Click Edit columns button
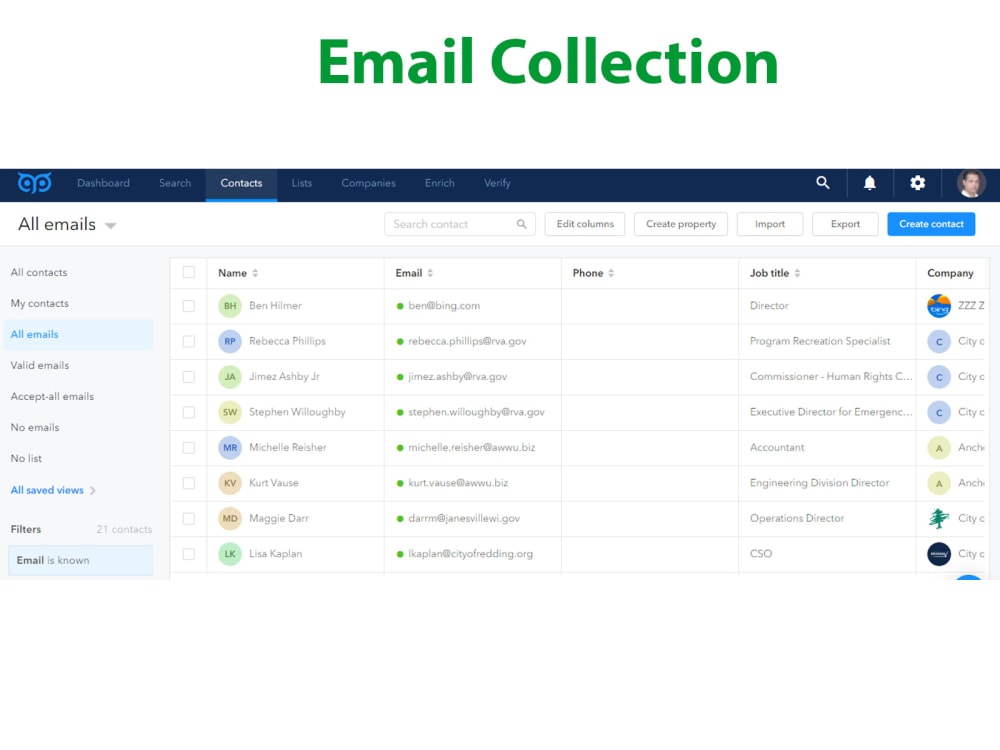1000x750 pixels. tap(585, 224)
